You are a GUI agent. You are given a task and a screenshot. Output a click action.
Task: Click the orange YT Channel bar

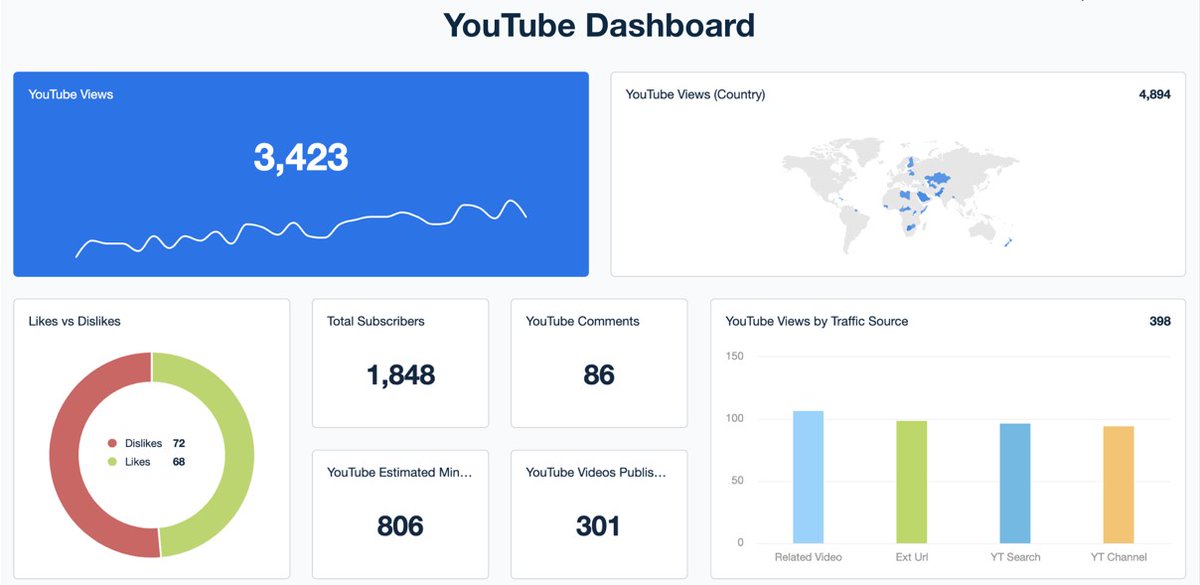coord(1119,485)
